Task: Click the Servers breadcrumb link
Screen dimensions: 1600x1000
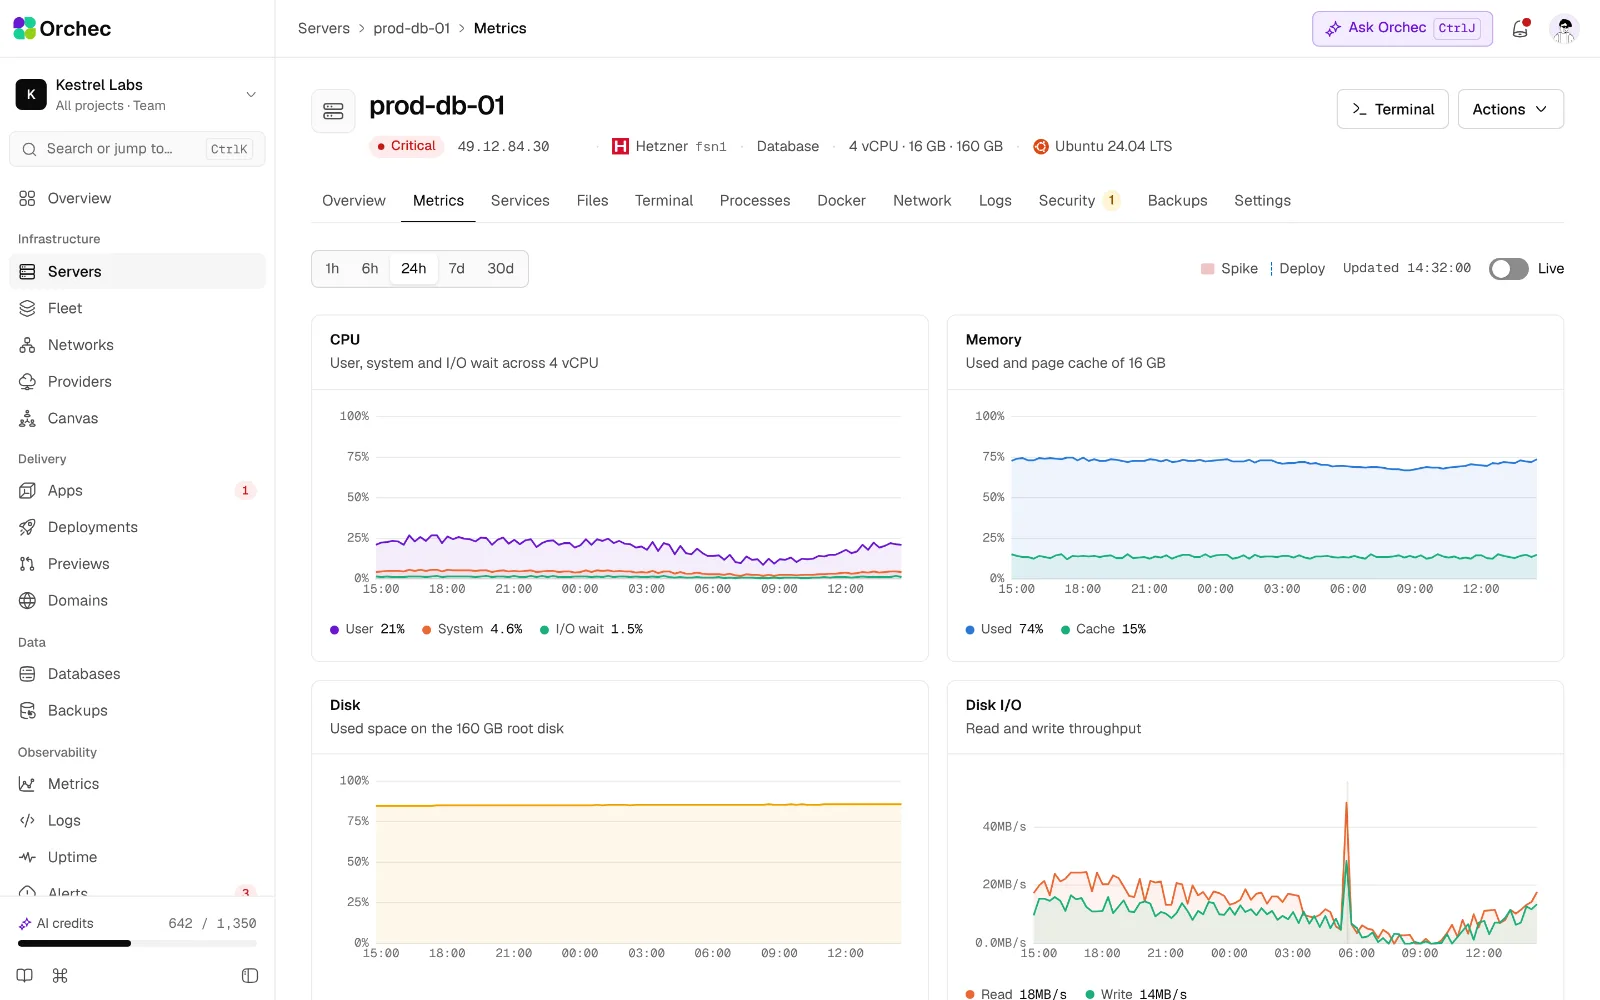Action: coord(324,28)
